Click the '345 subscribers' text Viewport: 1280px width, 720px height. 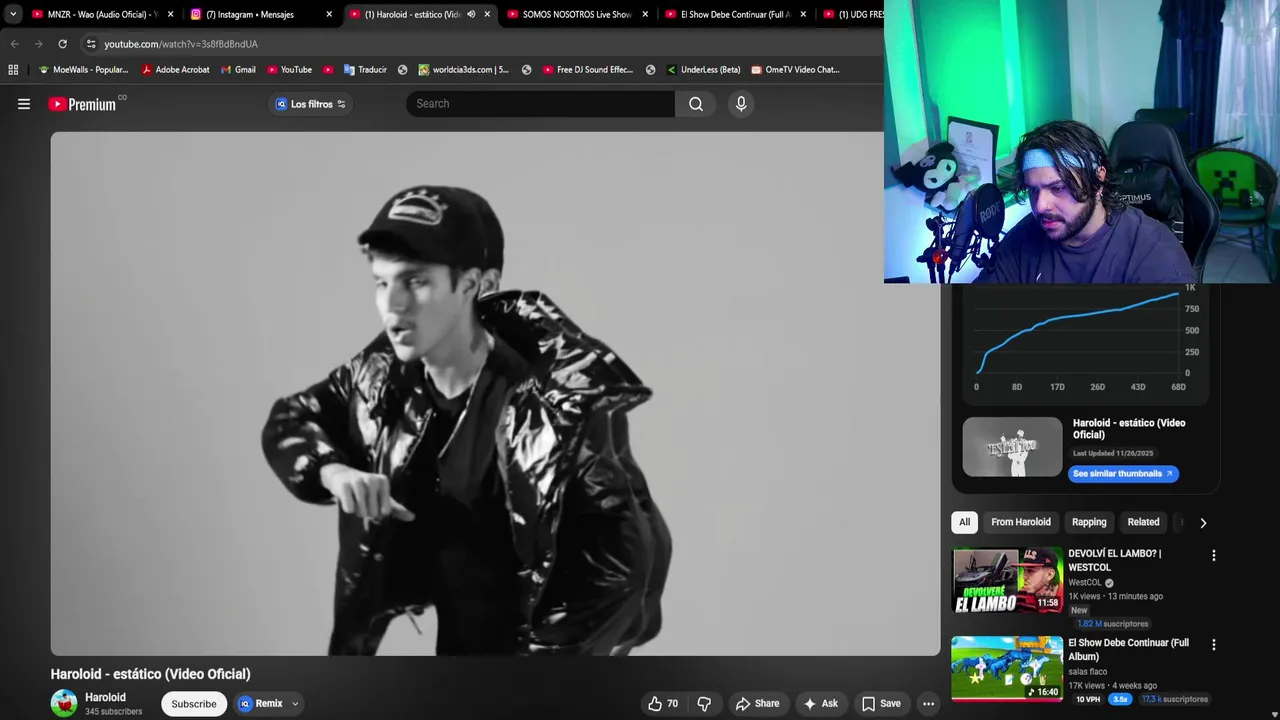tap(113, 712)
